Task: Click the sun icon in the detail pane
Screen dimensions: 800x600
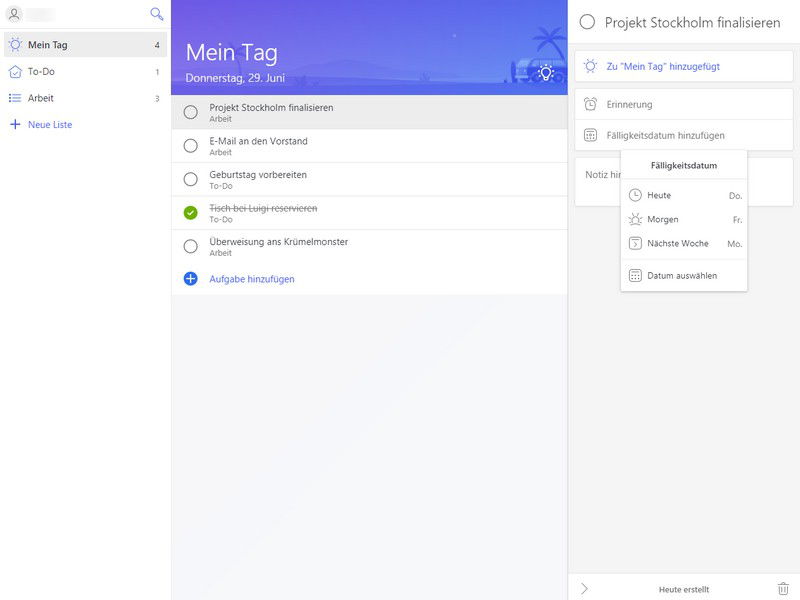Action: (590, 66)
